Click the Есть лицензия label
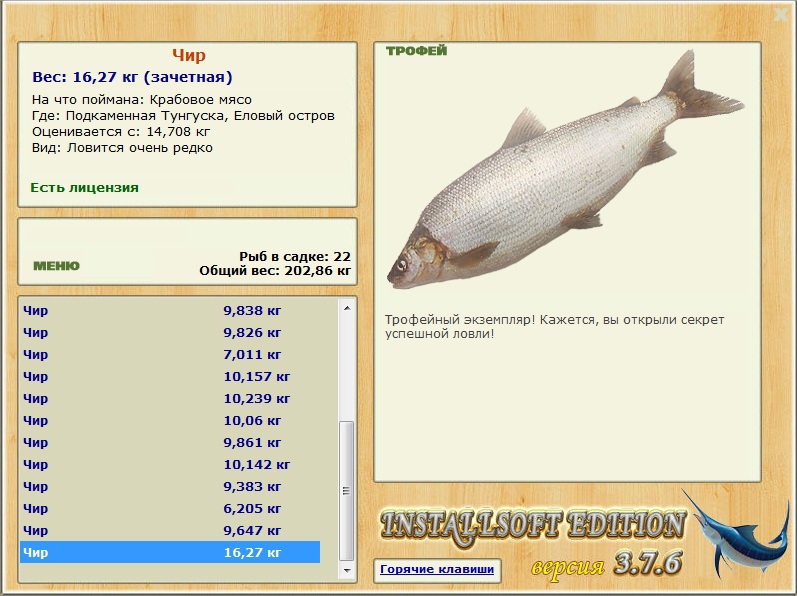The height and width of the screenshot is (596, 797). pyautogui.click(x=84, y=187)
